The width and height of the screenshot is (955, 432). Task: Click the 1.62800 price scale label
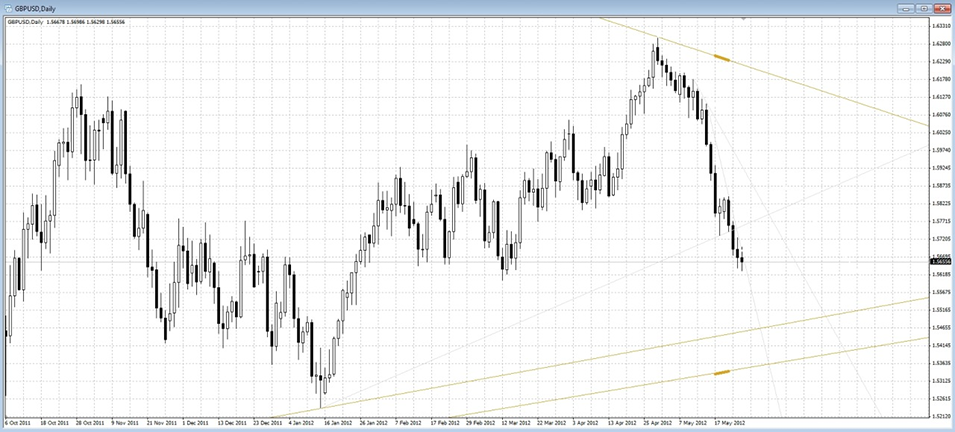pyautogui.click(x=940, y=44)
